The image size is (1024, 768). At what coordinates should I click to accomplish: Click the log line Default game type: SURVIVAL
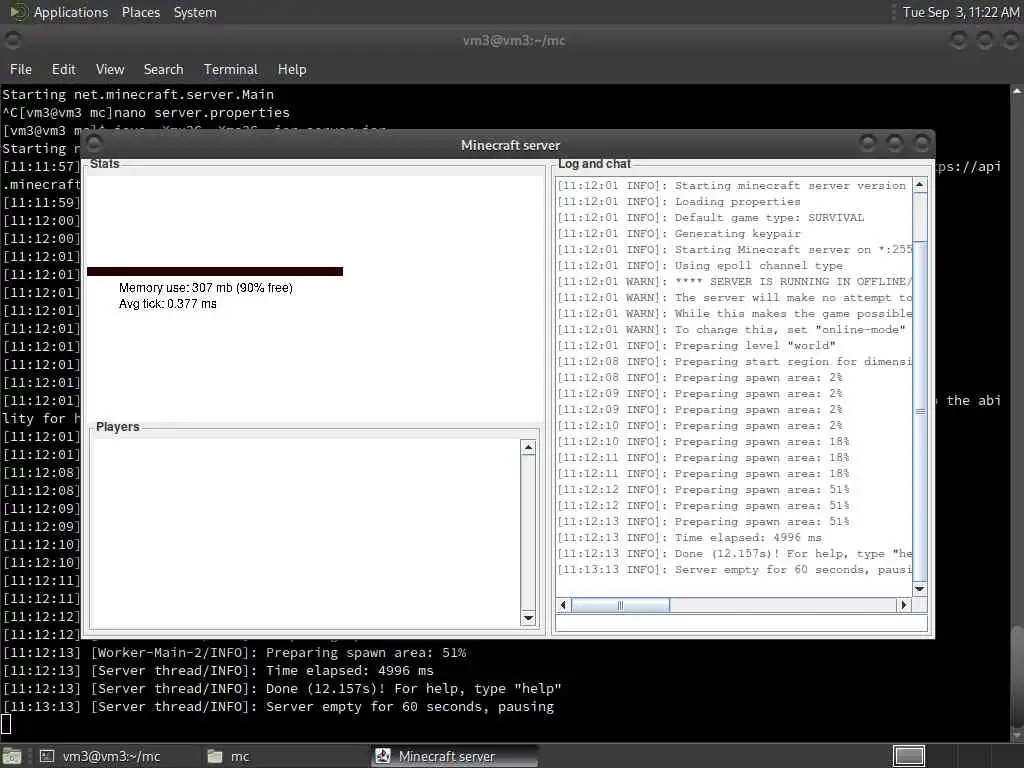(711, 217)
